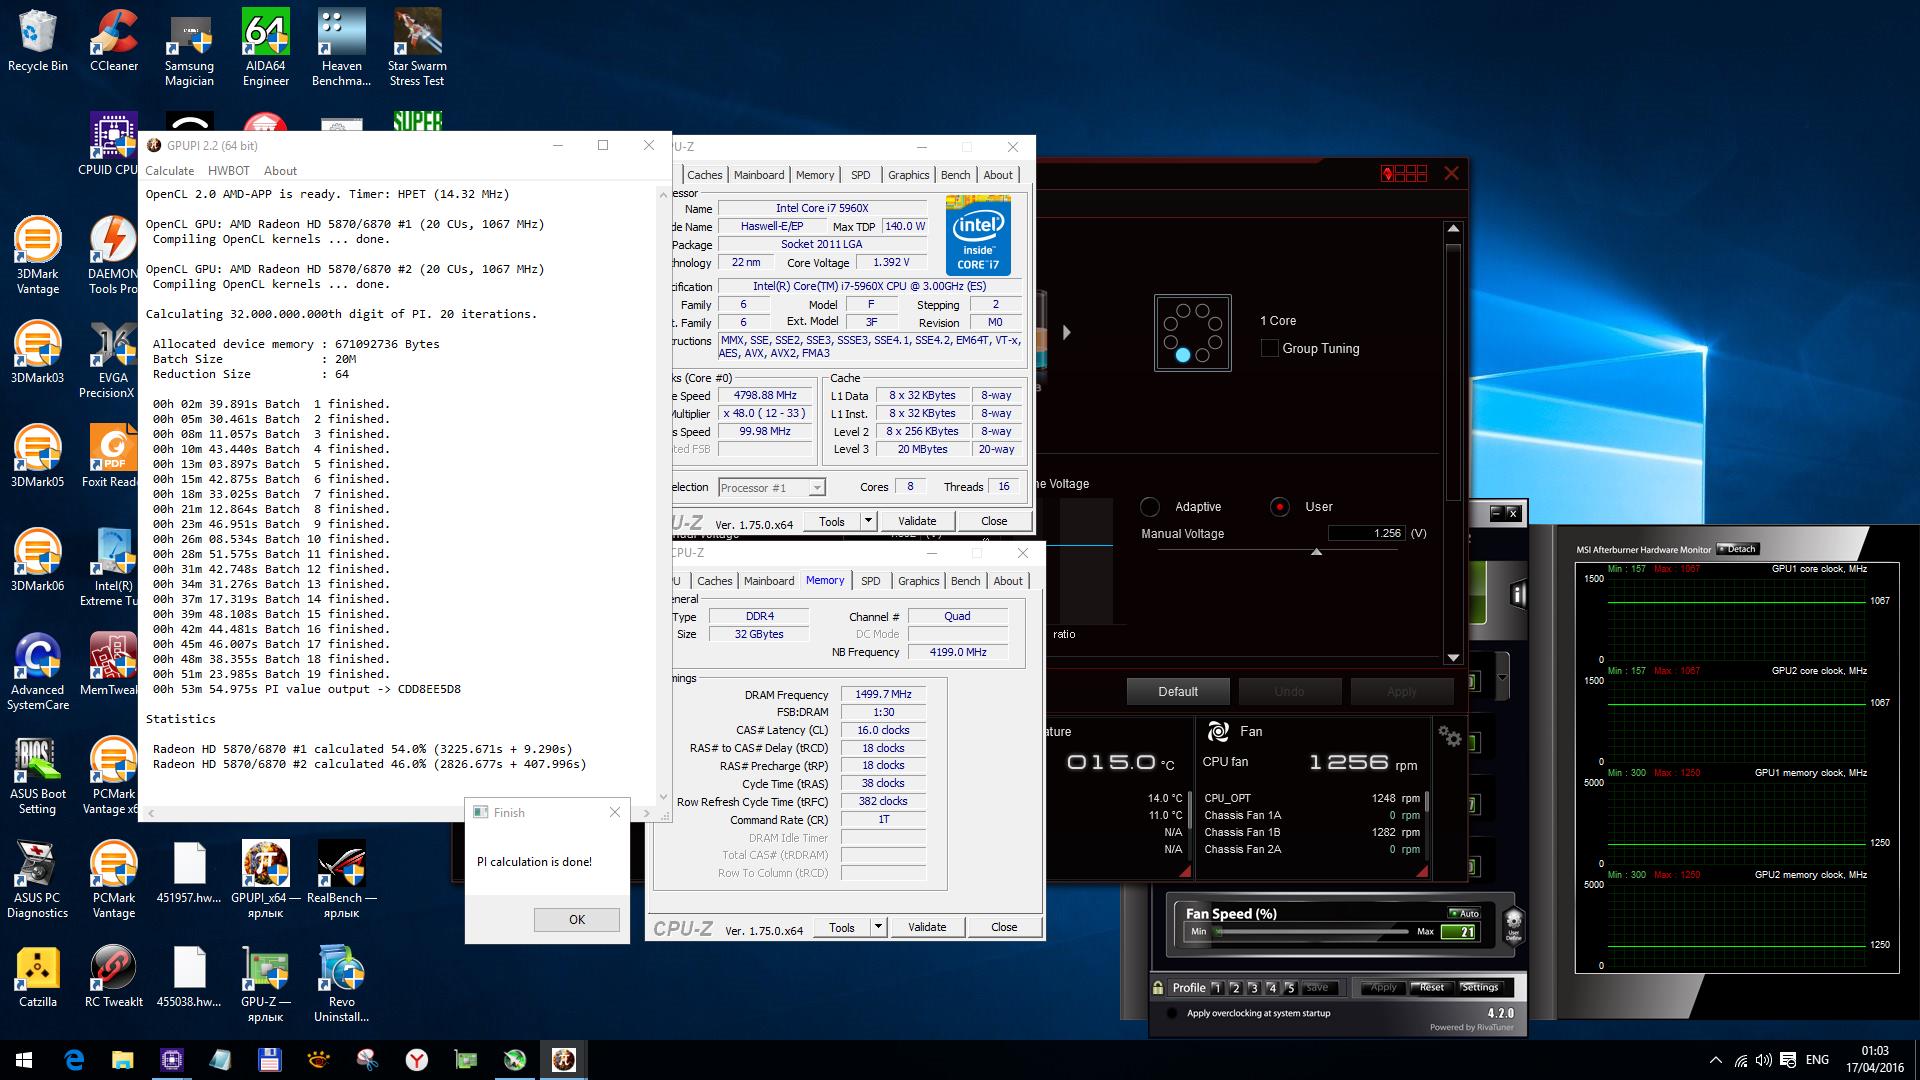Open File Explorer from taskbar
The height and width of the screenshot is (1080, 1920).
point(122,1060)
